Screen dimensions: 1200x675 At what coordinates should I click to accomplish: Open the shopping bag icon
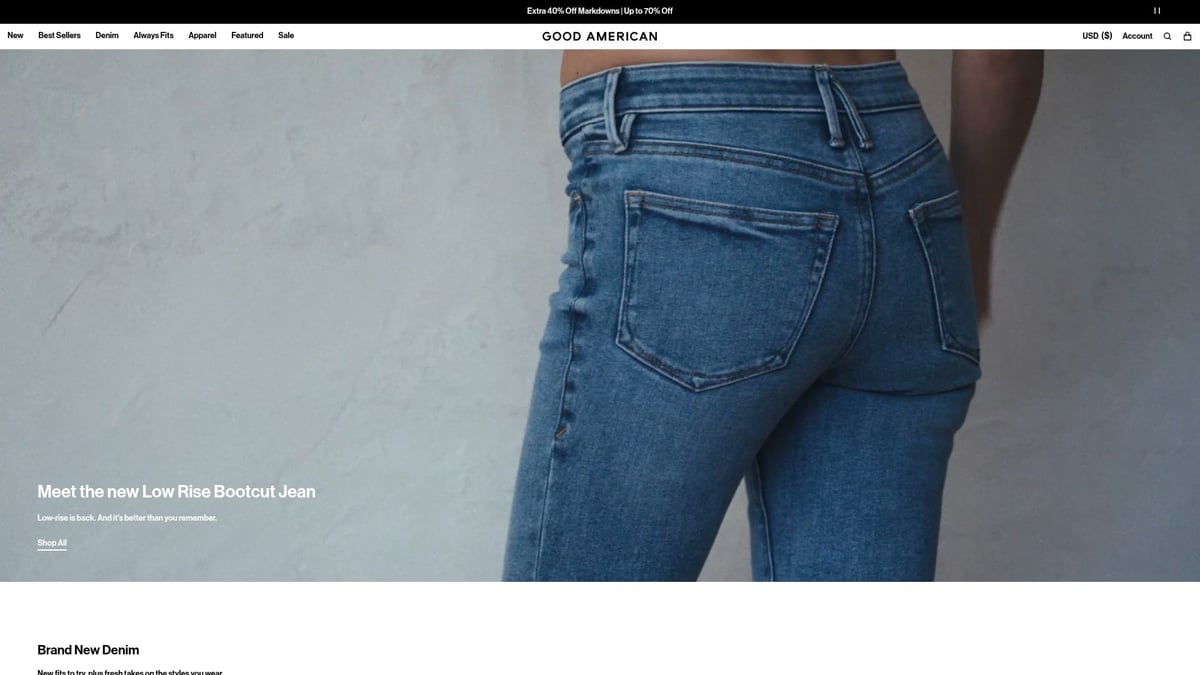(1187, 36)
